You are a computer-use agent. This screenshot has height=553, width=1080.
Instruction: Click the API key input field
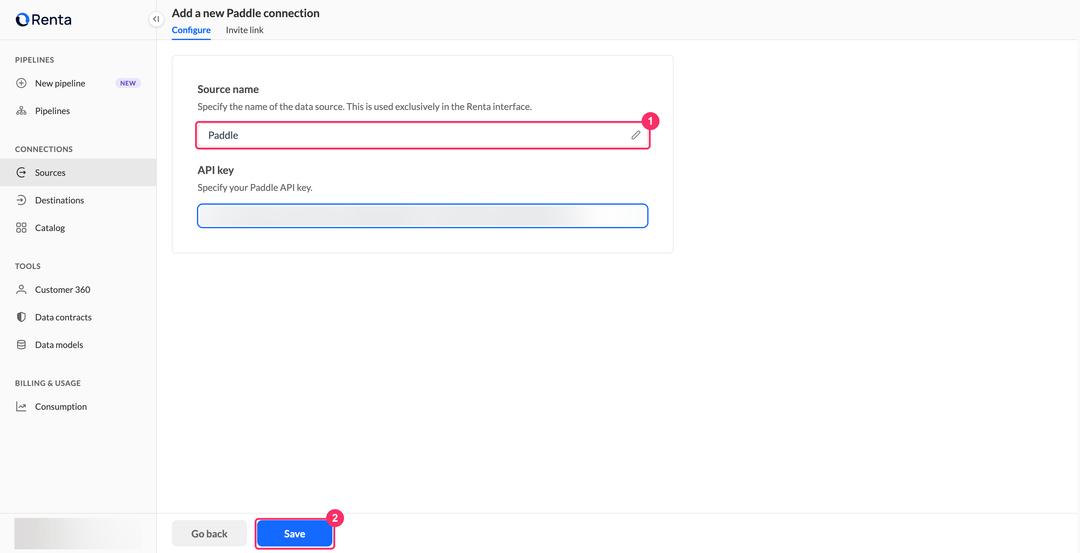422,216
